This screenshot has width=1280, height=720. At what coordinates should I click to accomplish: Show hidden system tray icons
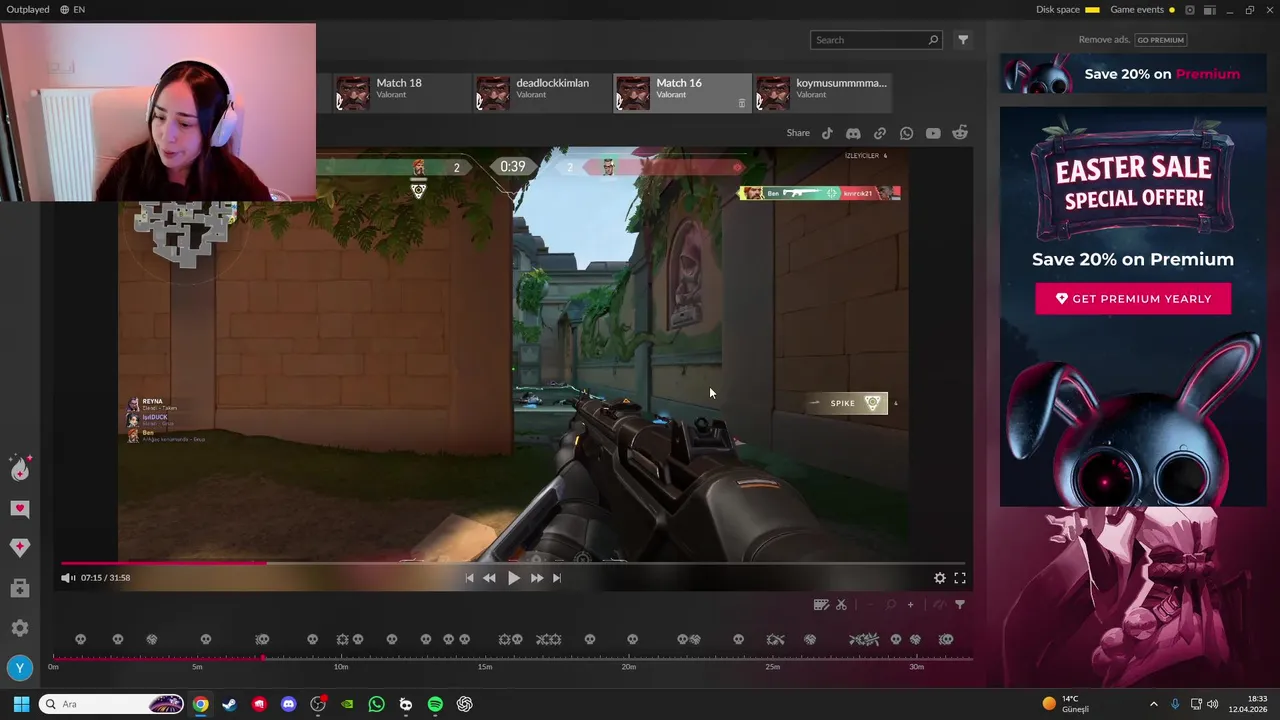[x=1154, y=704]
